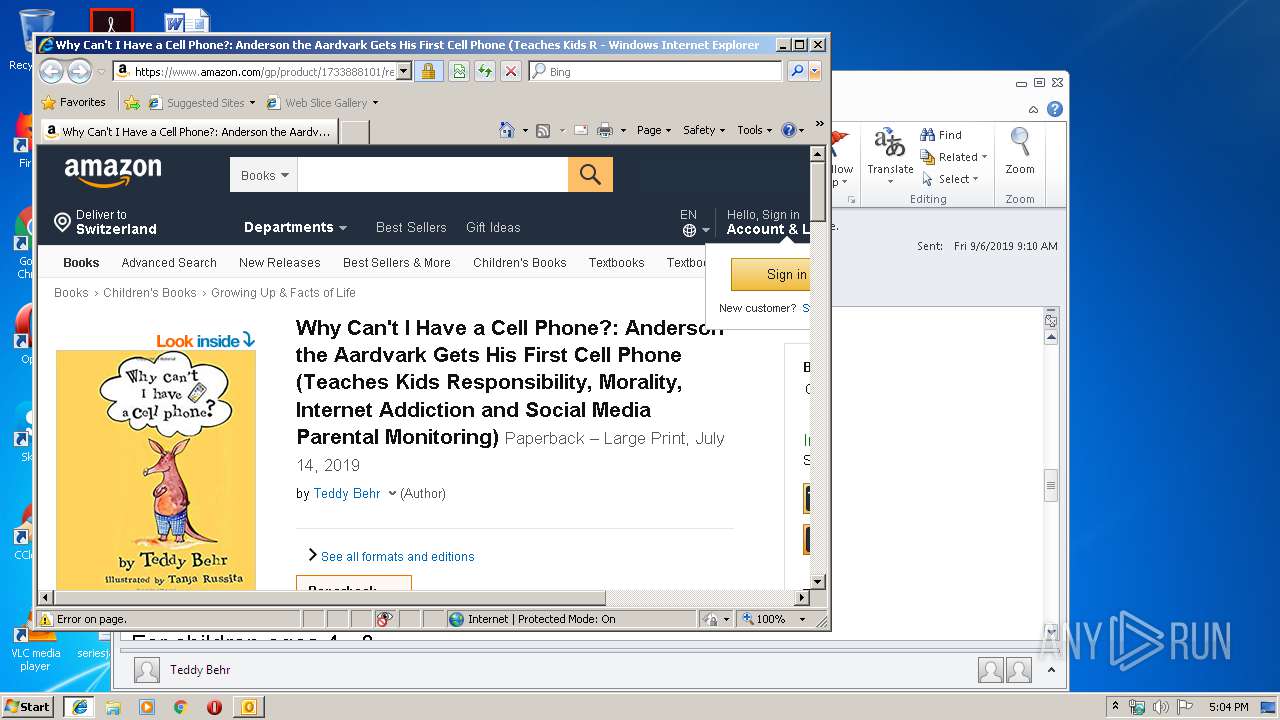Click the IE page vertical scrollbar thumb
This screenshot has width=1280, height=720.
point(818,190)
